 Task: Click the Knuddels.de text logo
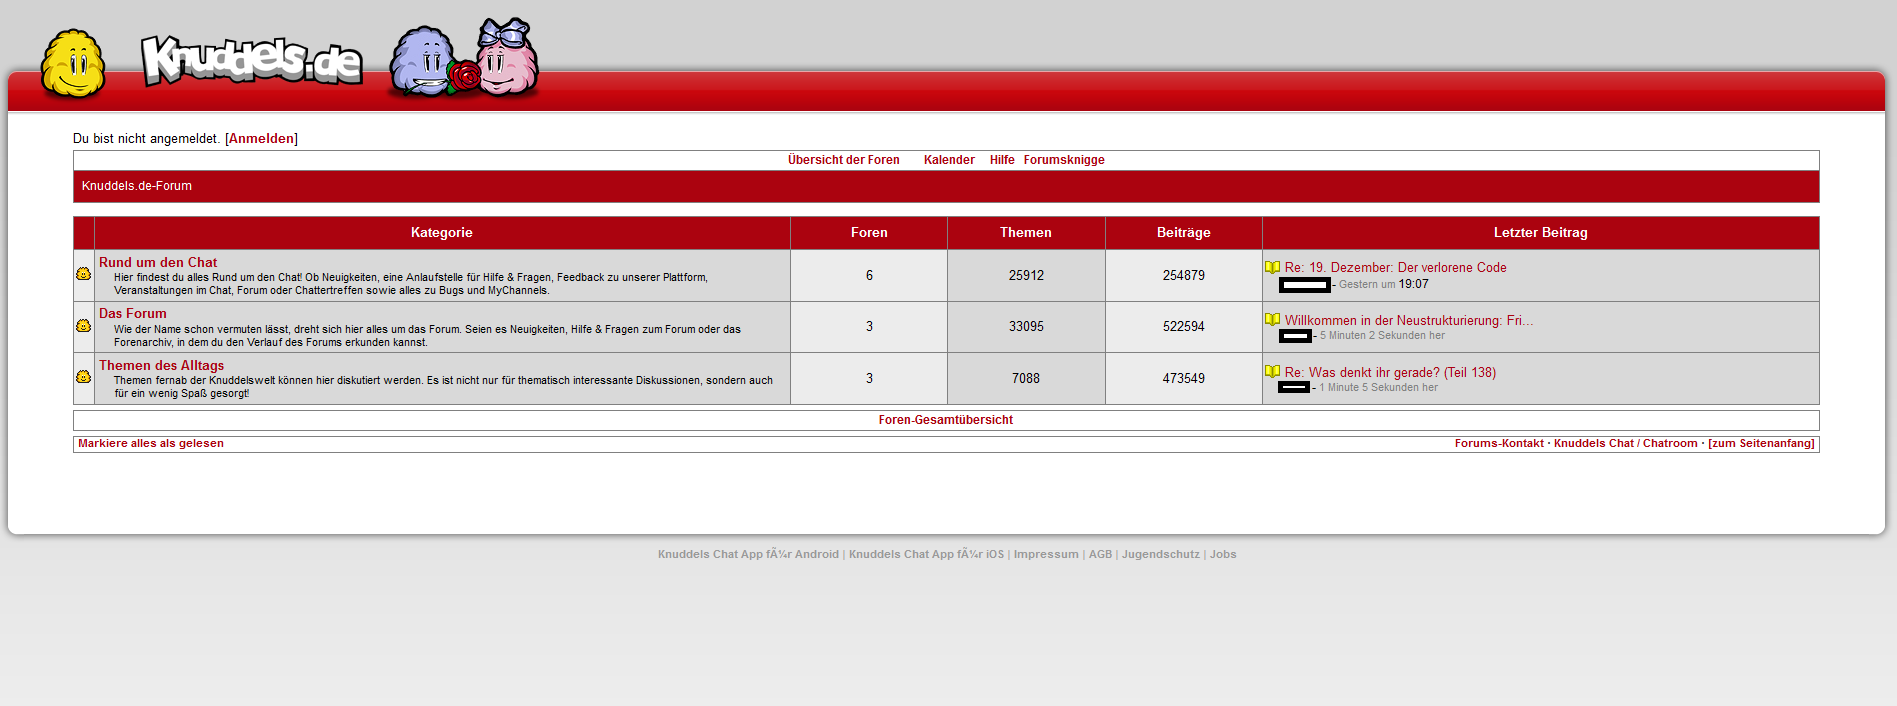(251, 61)
